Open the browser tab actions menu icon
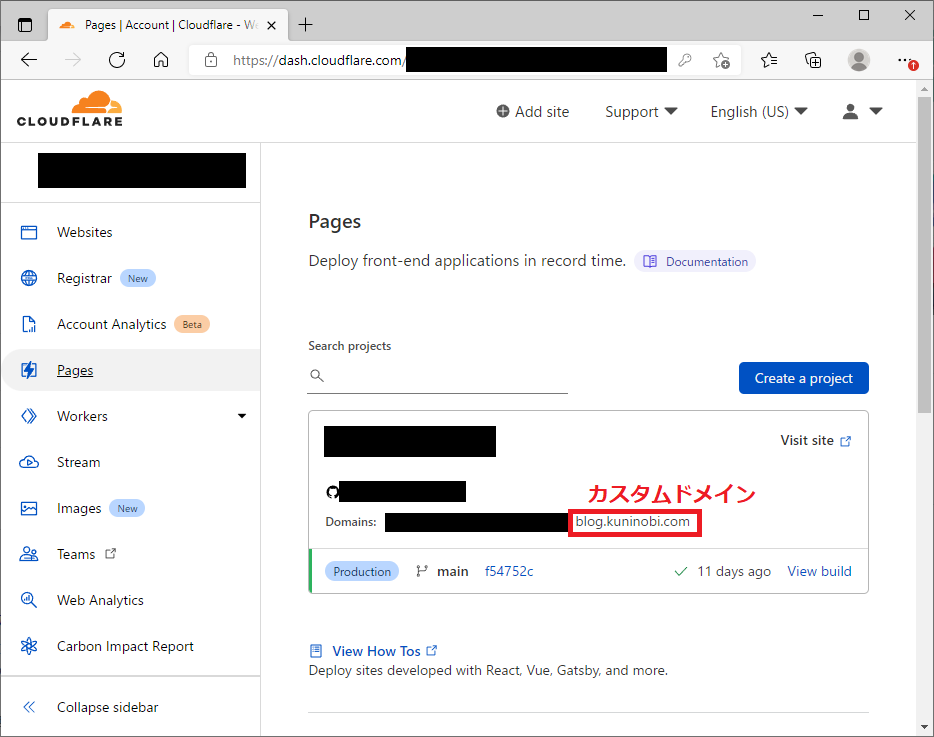The image size is (934, 737). [25, 25]
